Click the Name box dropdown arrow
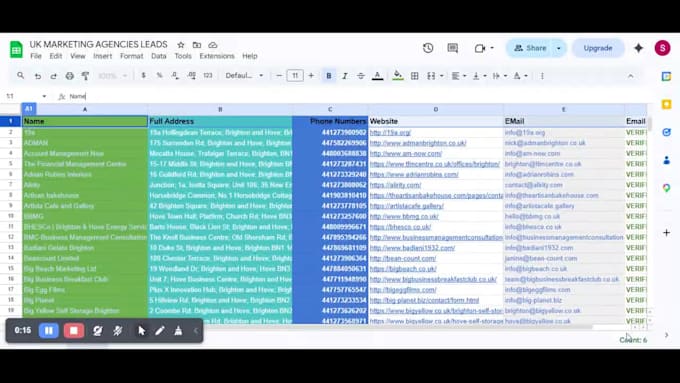Viewport: 680px width, 383px height. (44, 96)
